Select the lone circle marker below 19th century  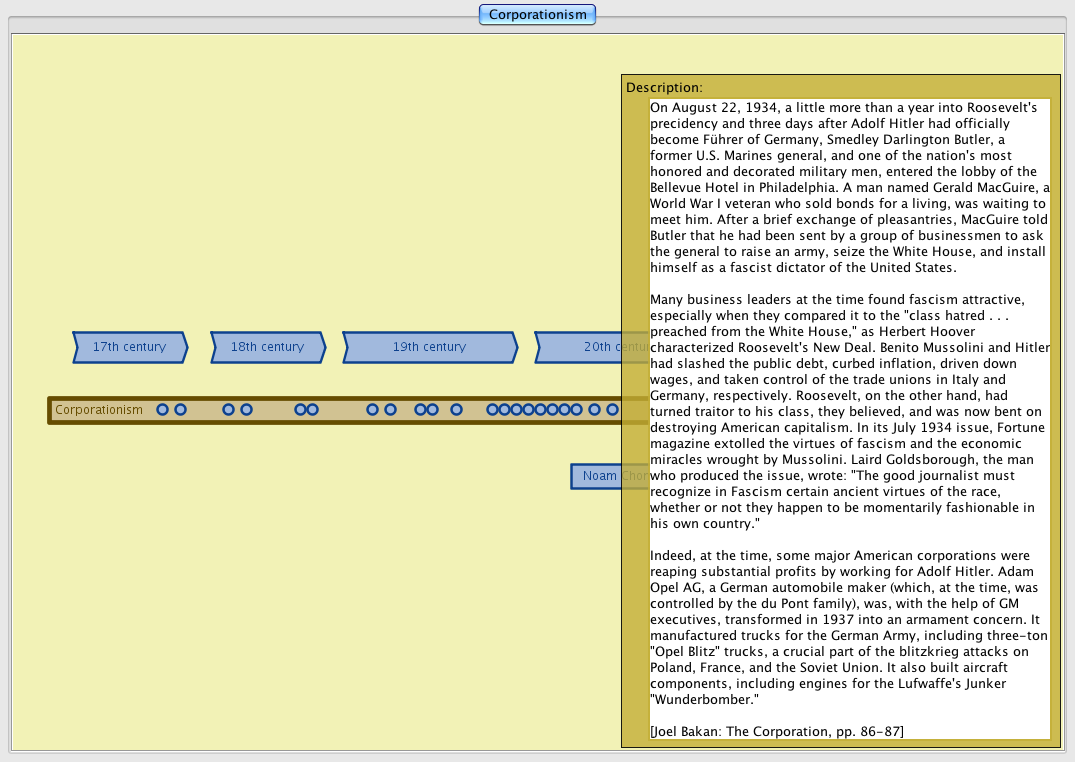click(x=456, y=410)
